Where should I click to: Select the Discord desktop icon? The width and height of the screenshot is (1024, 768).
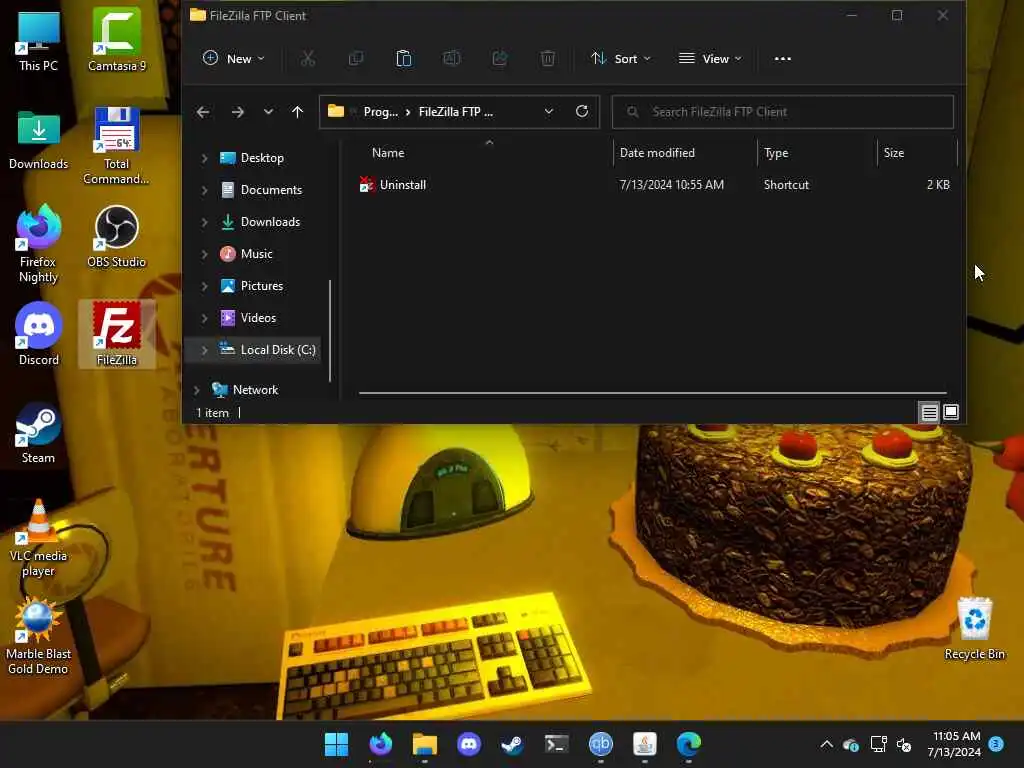[x=39, y=334]
